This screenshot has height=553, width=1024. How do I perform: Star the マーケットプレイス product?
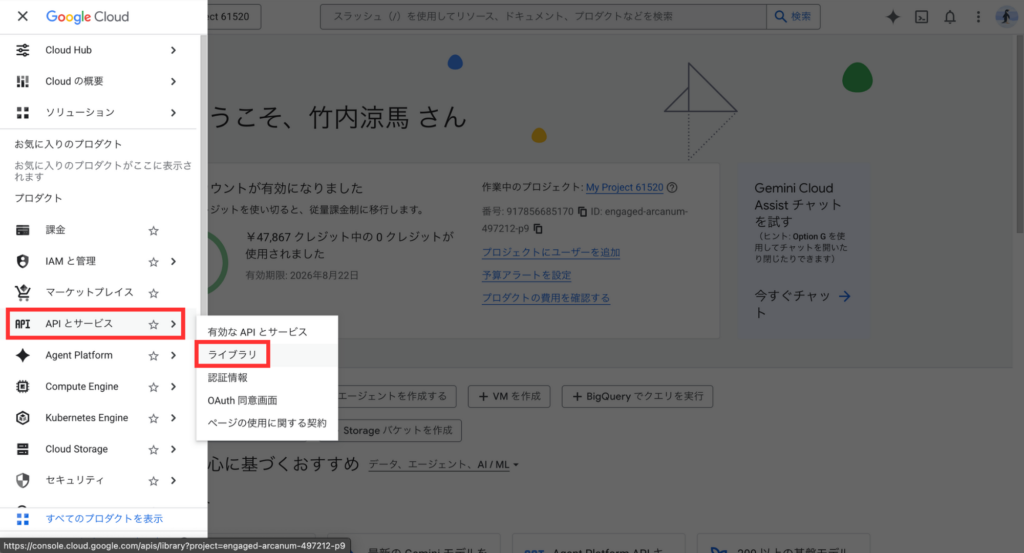coord(153,293)
